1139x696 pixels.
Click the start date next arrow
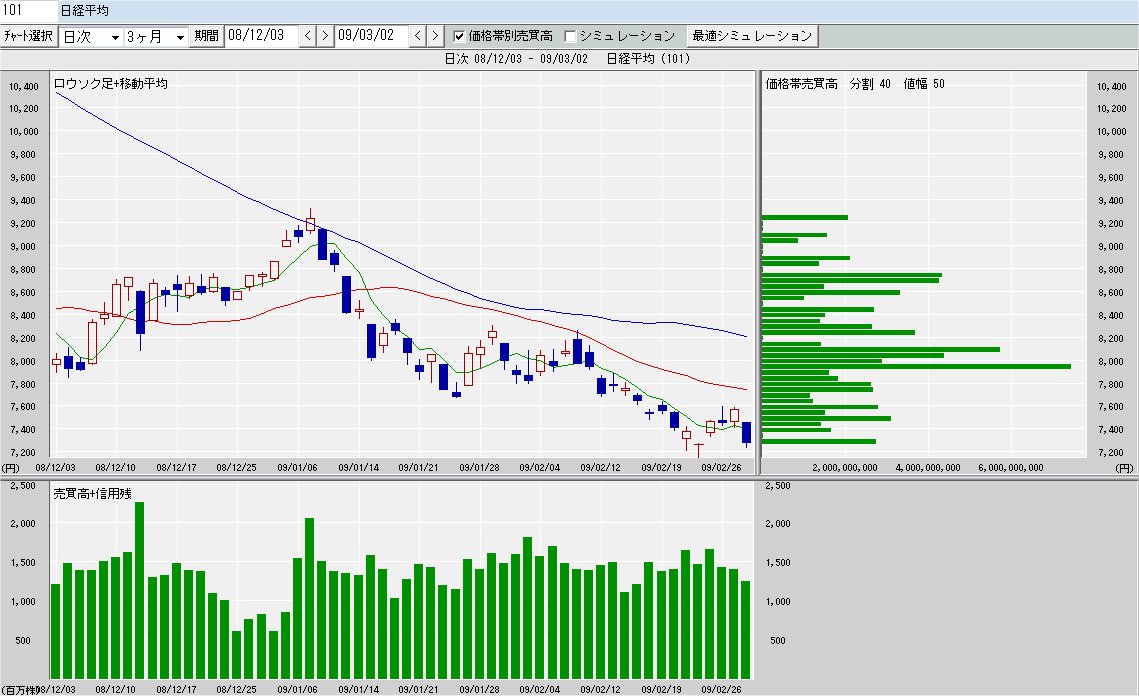tap(324, 36)
